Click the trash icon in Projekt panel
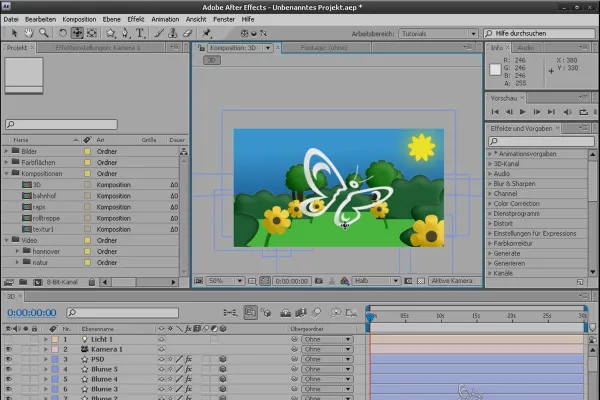Screen dimensions: 600x400 [x=91, y=282]
